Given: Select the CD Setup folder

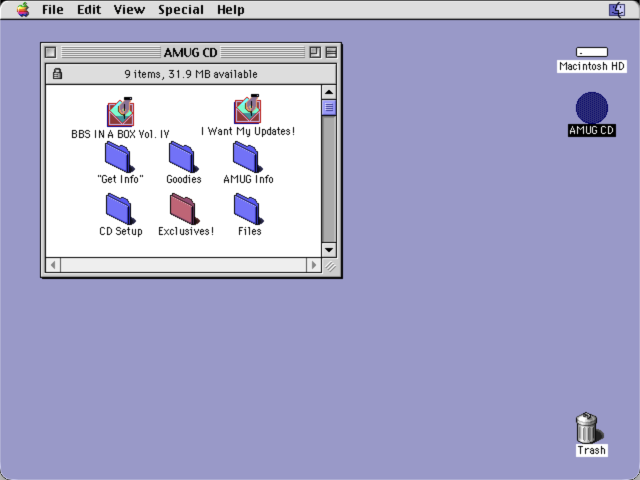Looking at the screenshot, I should tap(120, 209).
